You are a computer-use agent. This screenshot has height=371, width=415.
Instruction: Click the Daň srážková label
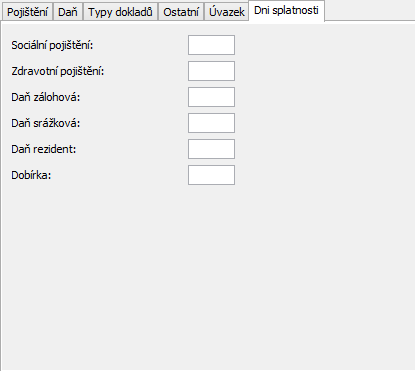click(46, 123)
